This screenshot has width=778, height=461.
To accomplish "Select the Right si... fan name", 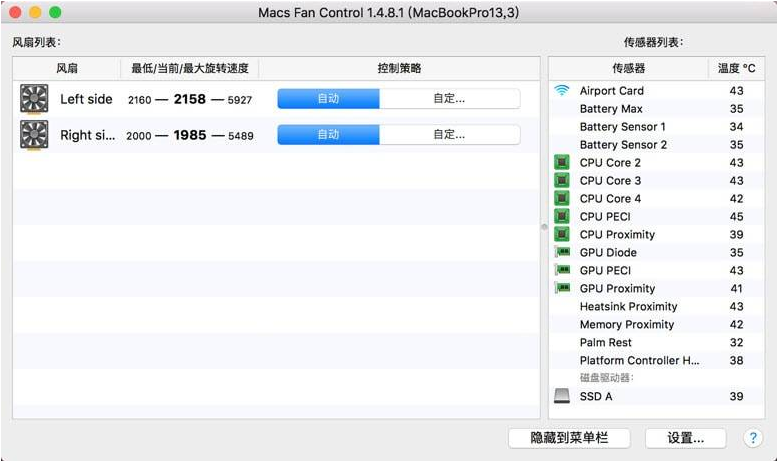I will (x=87, y=135).
